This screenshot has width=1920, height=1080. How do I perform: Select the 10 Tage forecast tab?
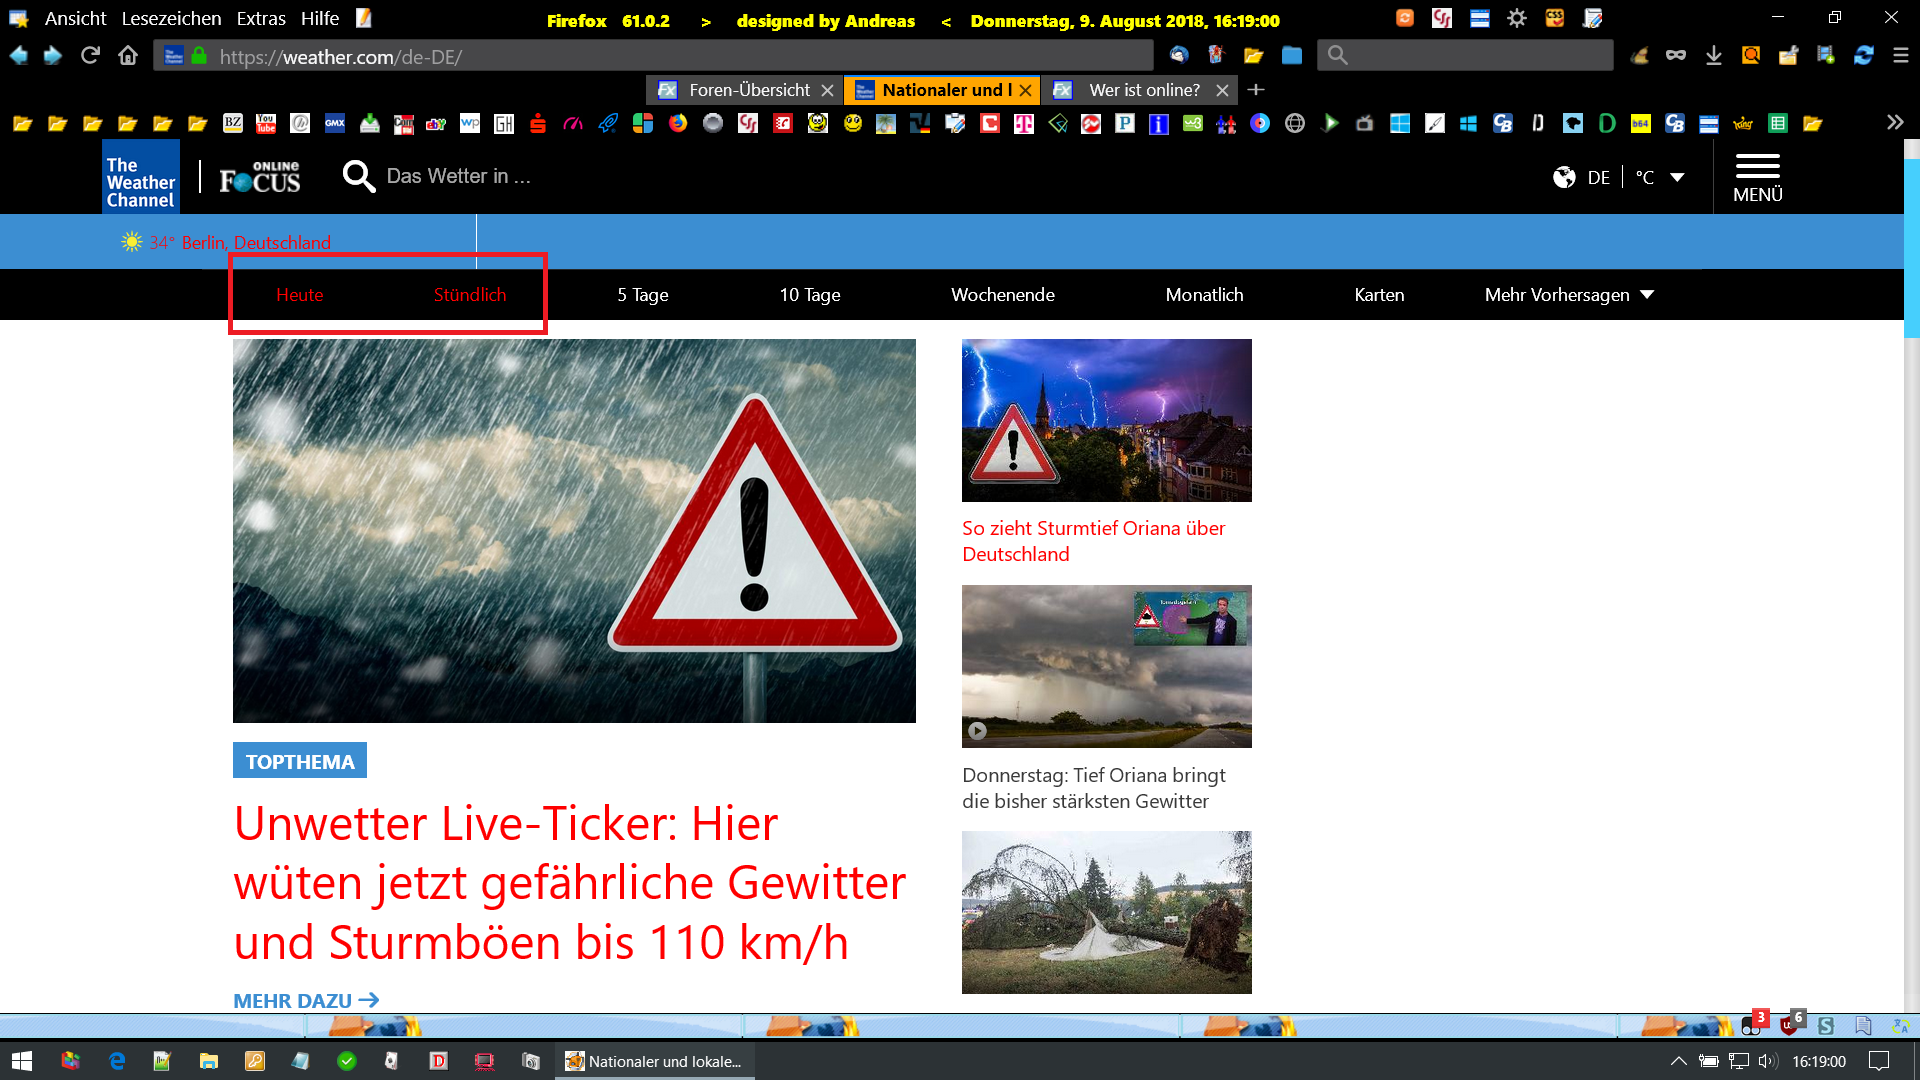tap(809, 295)
